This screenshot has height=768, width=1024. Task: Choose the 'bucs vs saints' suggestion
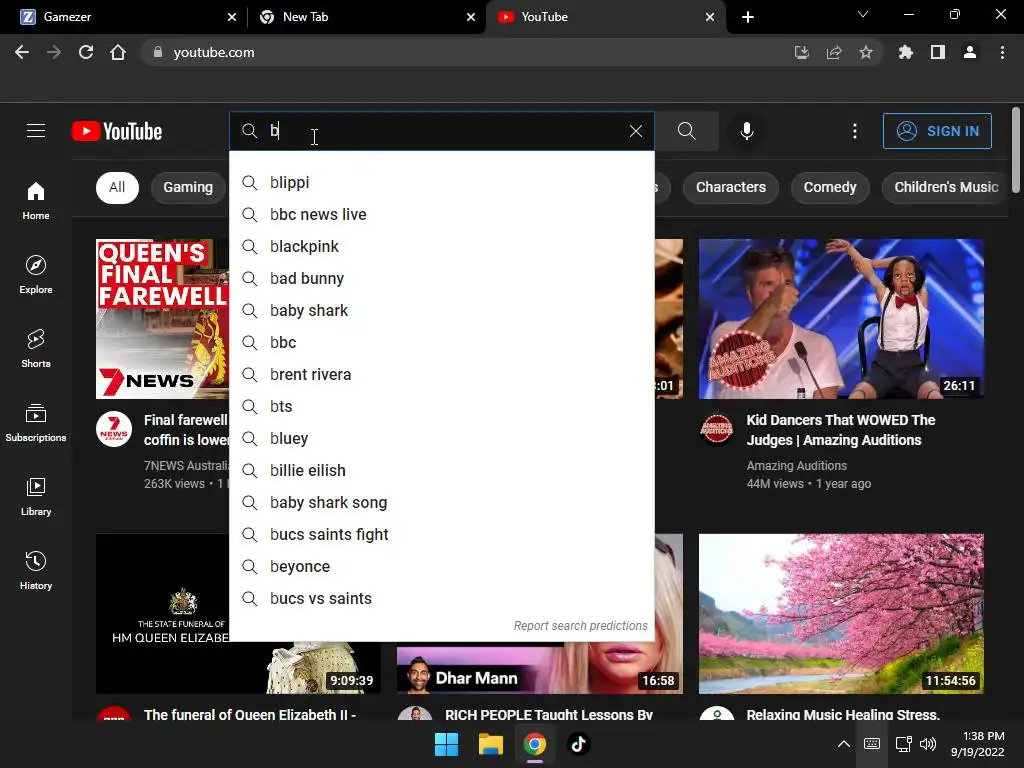click(x=441, y=598)
